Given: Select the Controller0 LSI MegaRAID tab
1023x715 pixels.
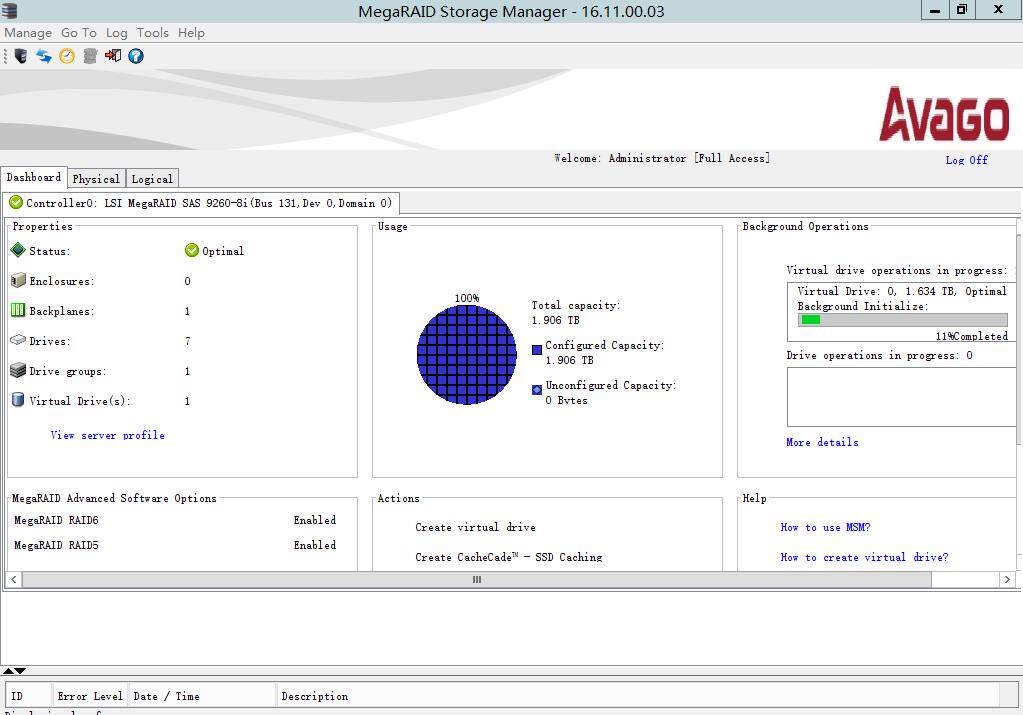Looking at the screenshot, I should click(x=201, y=203).
